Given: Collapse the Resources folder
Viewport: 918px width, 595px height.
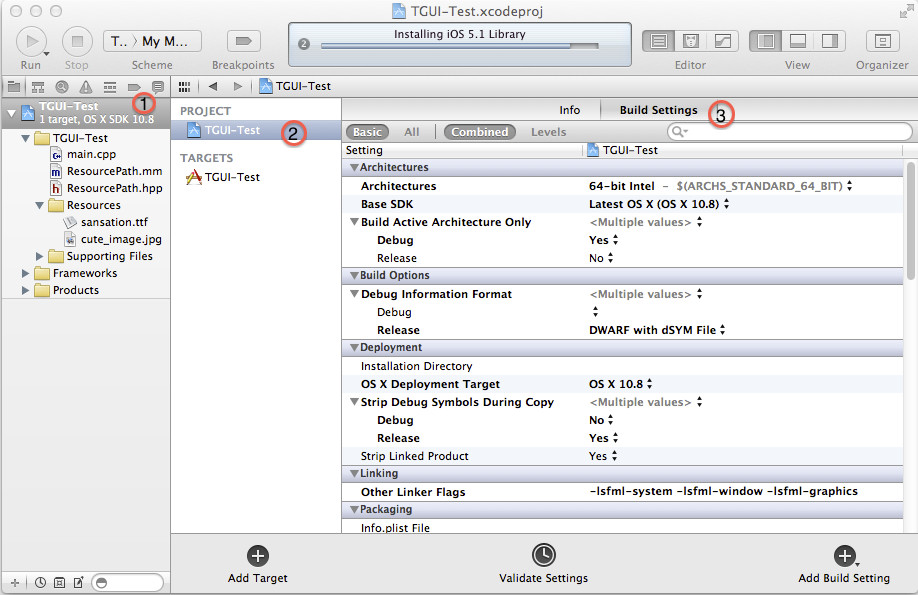Looking at the screenshot, I should [x=39, y=206].
